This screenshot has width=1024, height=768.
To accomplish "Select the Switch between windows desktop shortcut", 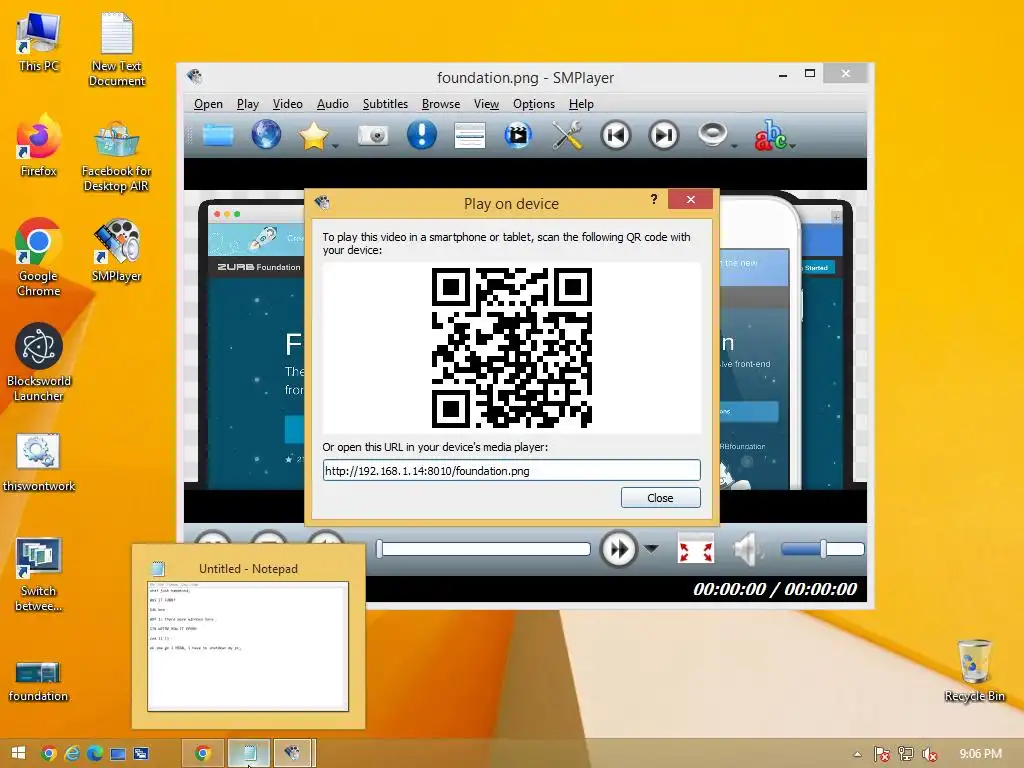I will 39,575.
